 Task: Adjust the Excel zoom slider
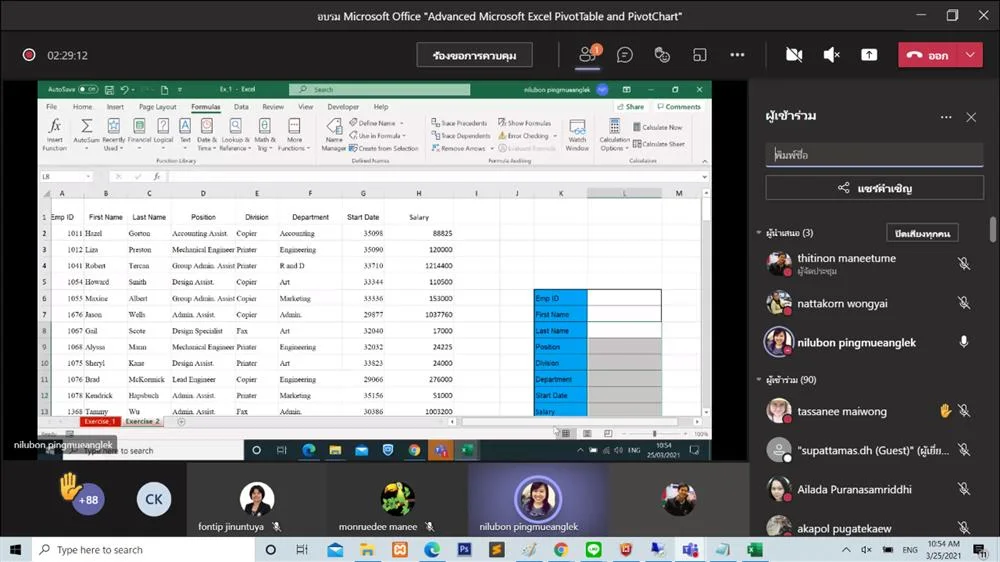654,434
